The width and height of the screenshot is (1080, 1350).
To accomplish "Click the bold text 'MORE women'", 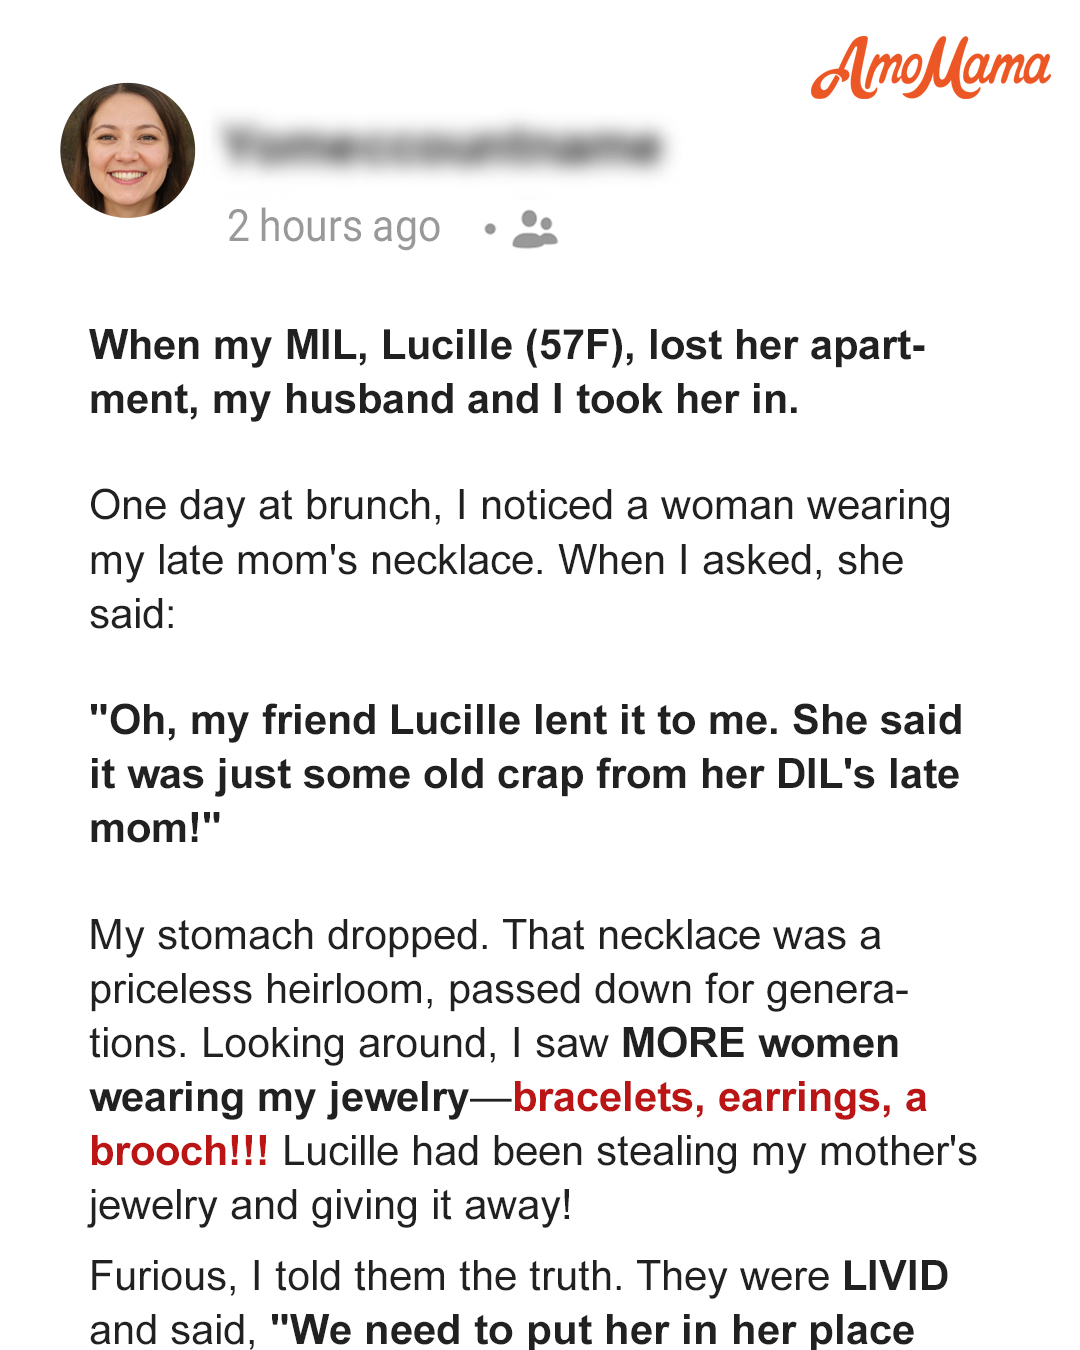I will (x=760, y=1043).
